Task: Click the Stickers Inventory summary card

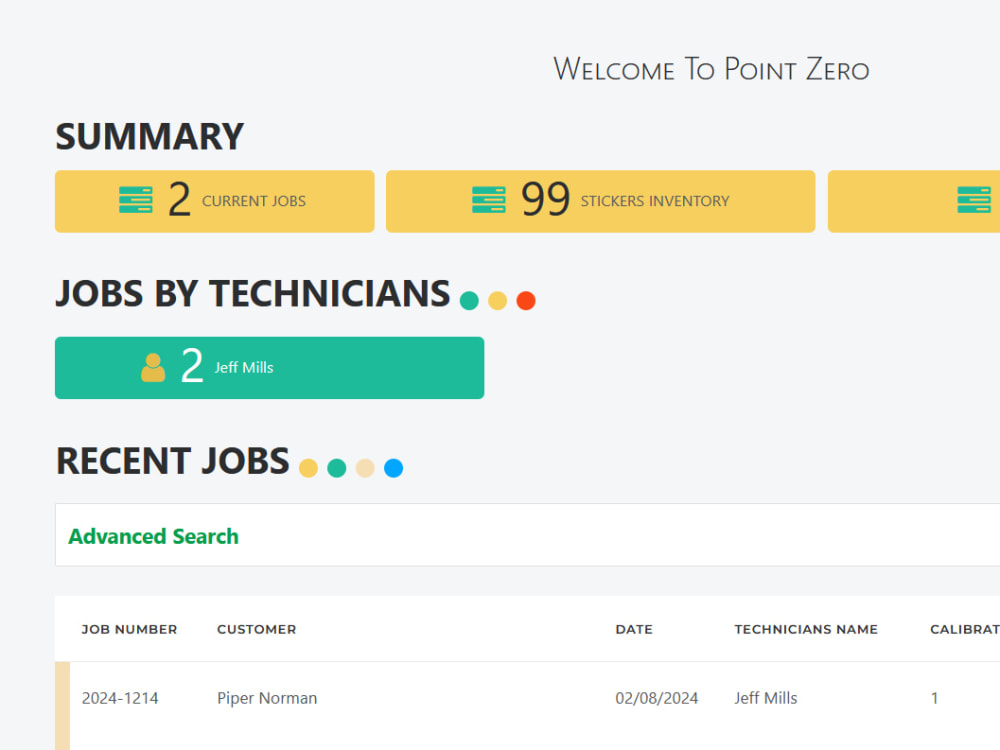Action: (x=600, y=200)
